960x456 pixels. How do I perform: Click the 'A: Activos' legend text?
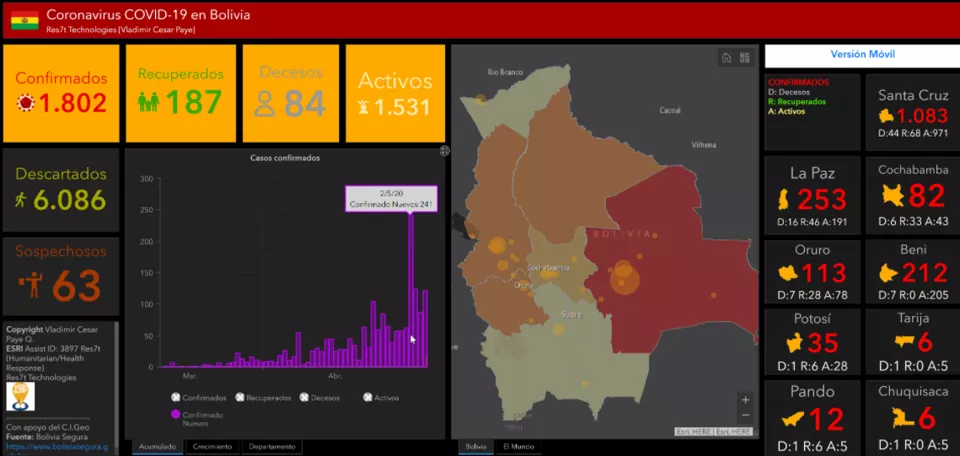(x=787, y=111)
